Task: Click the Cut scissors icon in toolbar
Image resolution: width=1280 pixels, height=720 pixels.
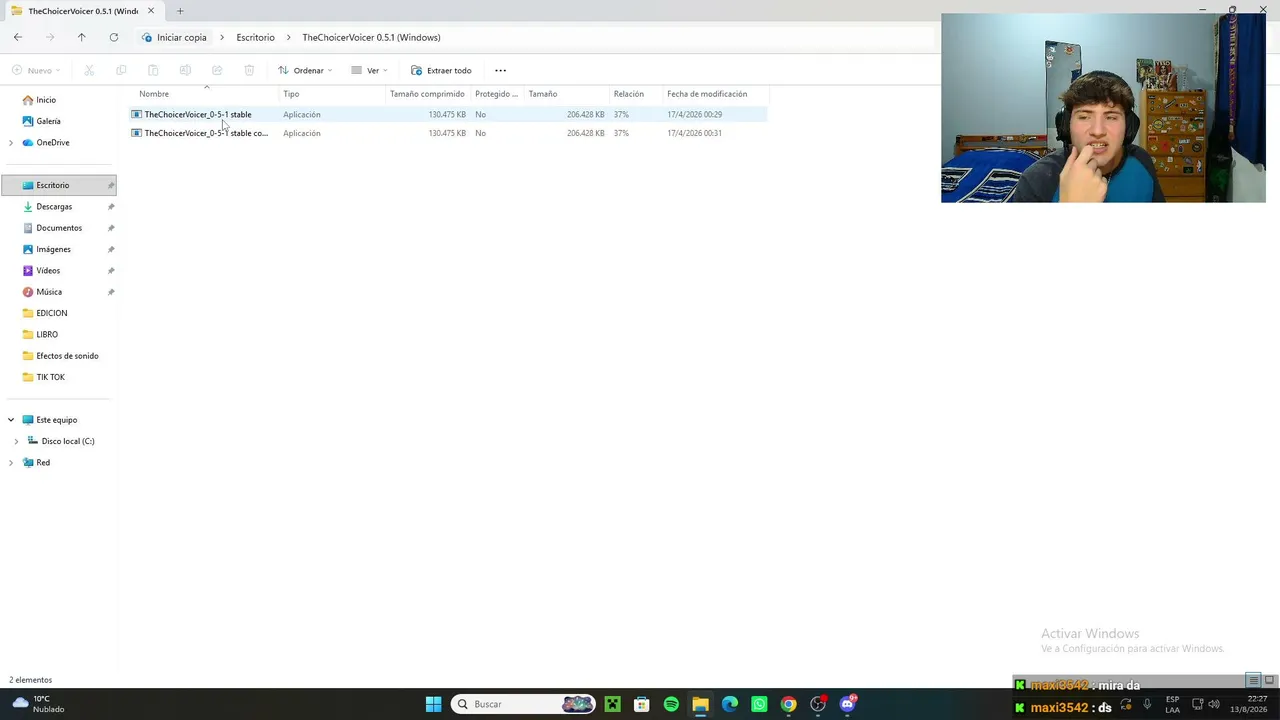Action: [x=89, y=70]
